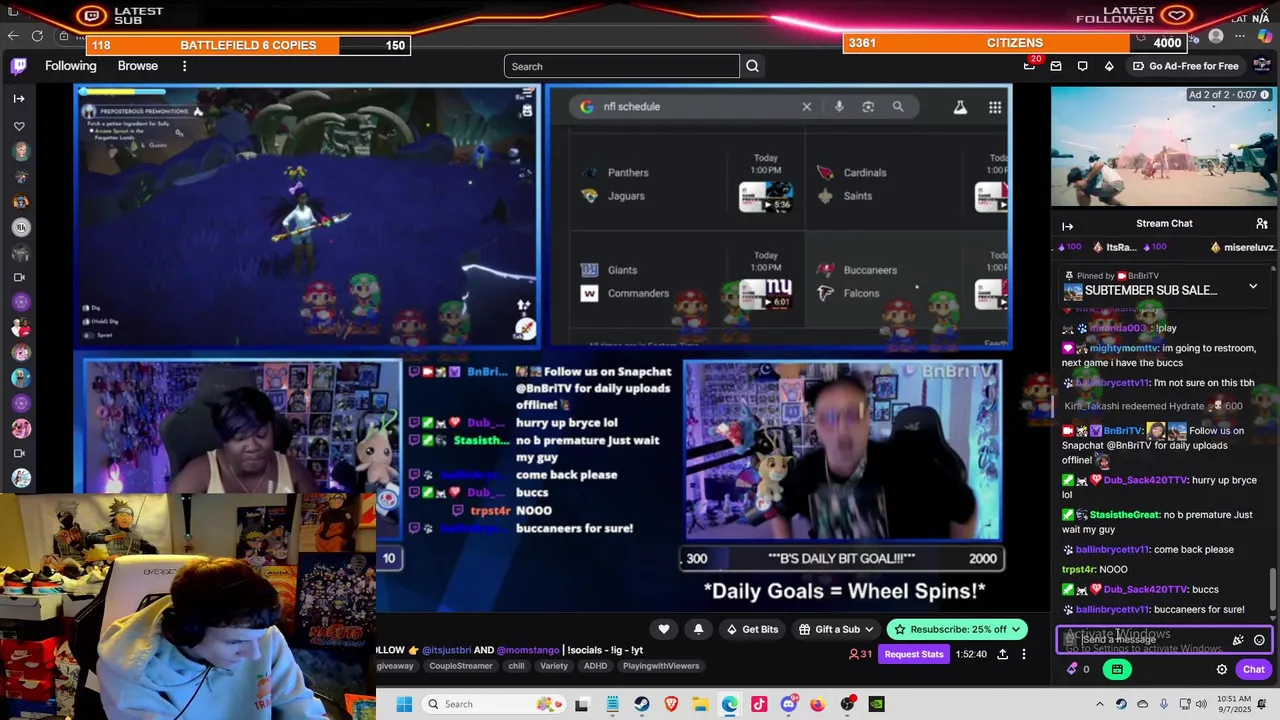Click username mightymomttv in chat

click(1124, 348)
